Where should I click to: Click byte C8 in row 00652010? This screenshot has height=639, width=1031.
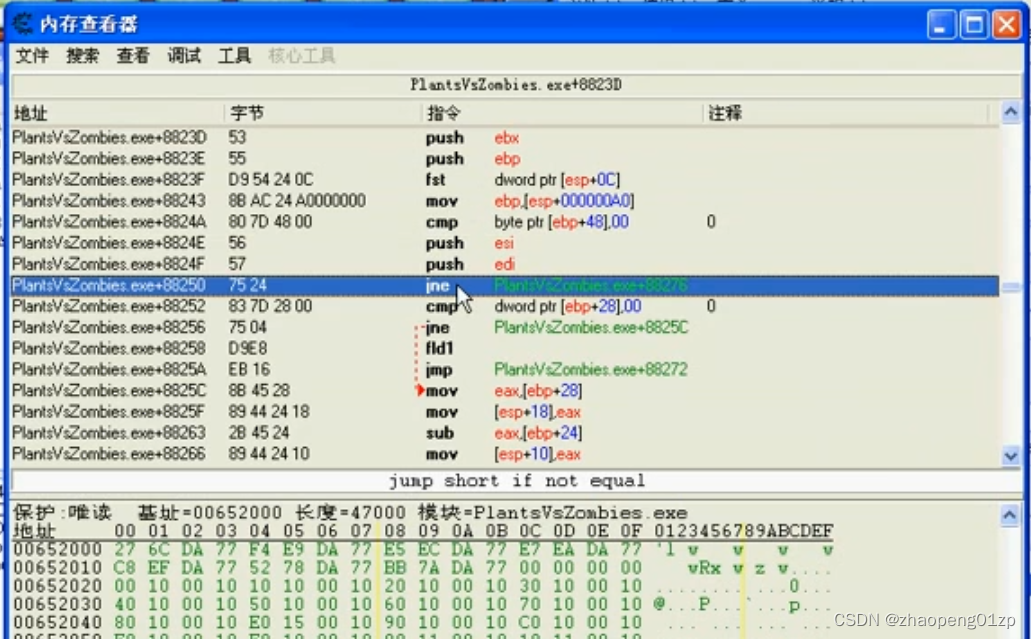click(x=124, y=568)
